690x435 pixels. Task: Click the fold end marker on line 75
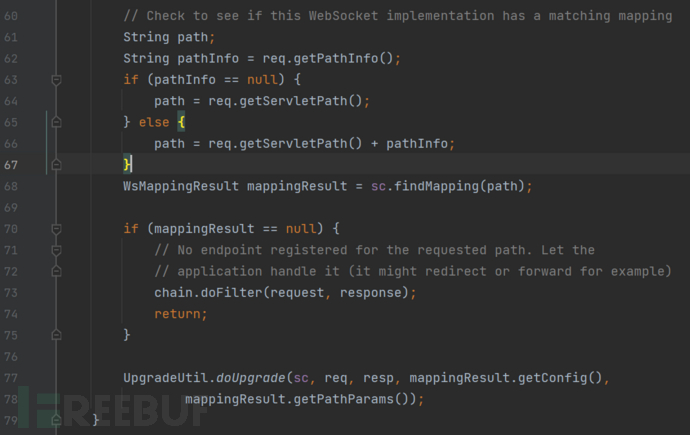(x=57, y=333)
